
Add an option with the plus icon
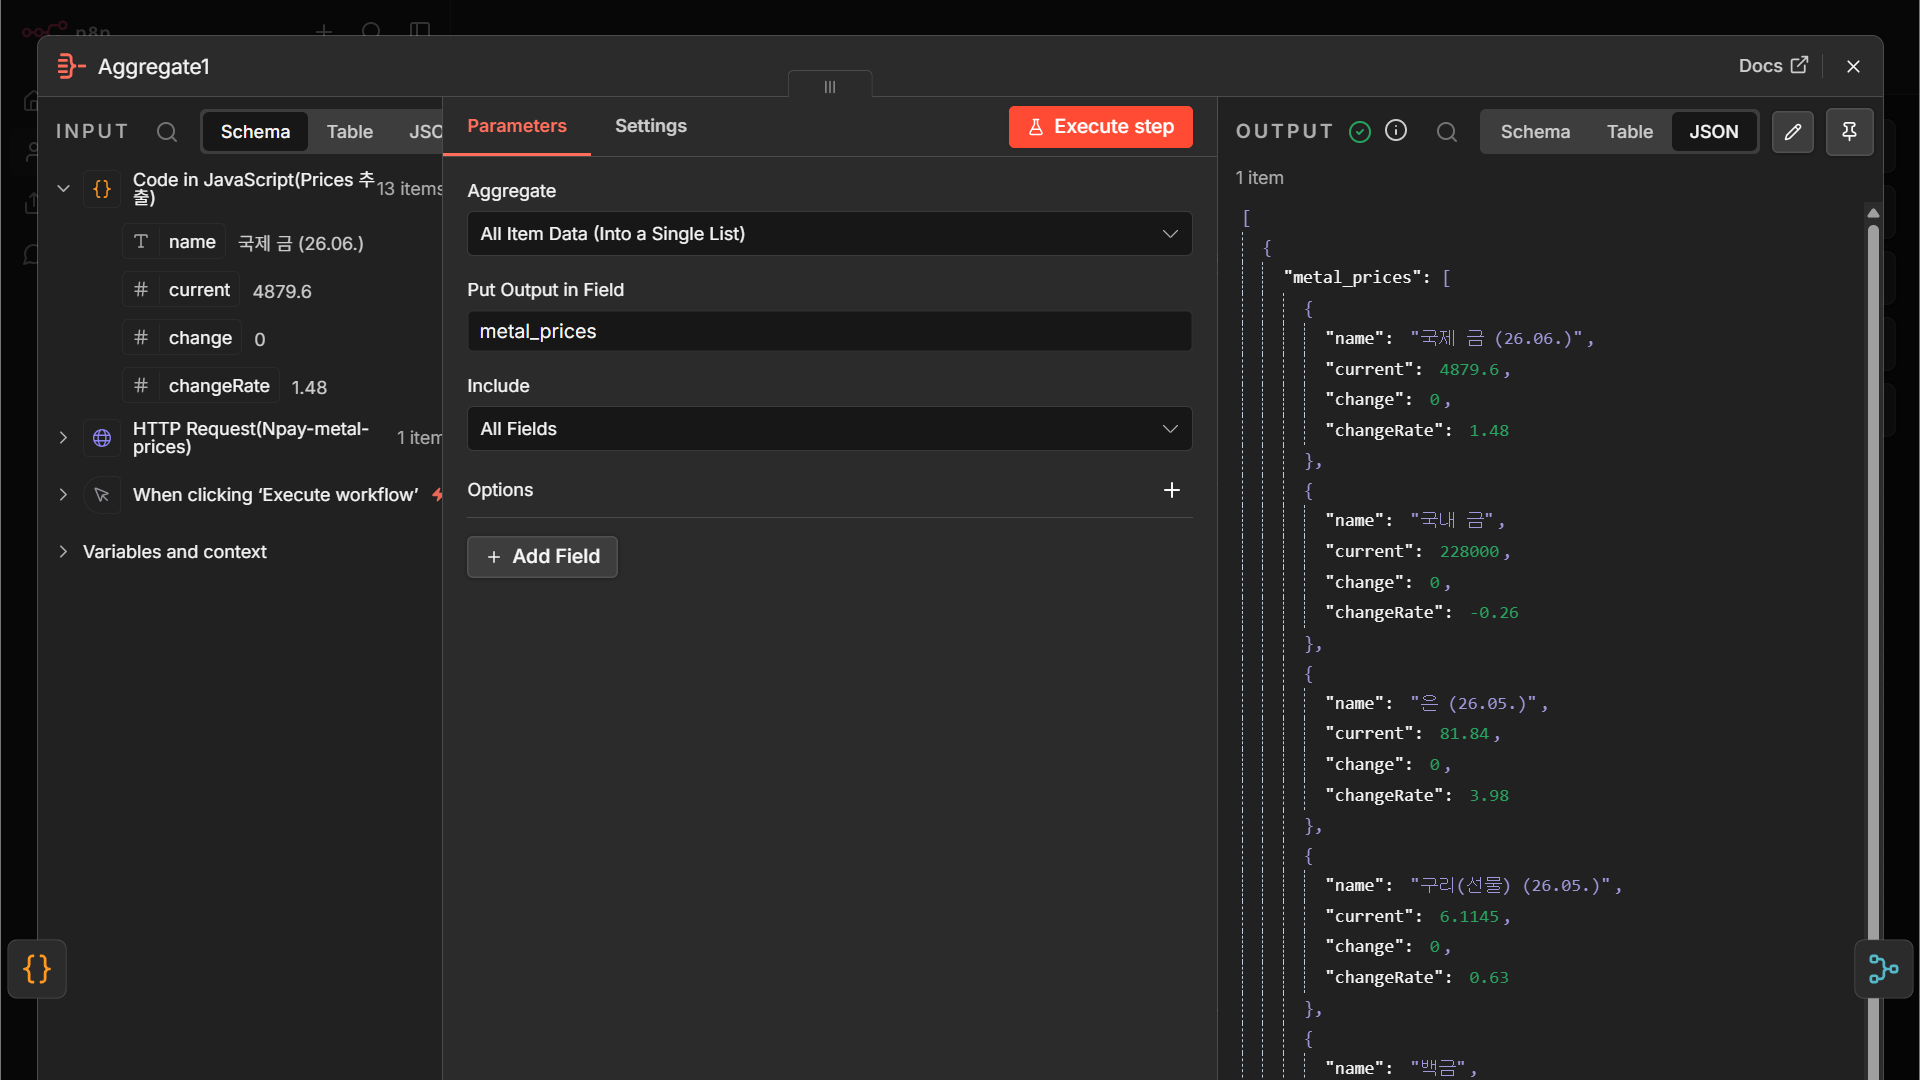click(1172, 490)
